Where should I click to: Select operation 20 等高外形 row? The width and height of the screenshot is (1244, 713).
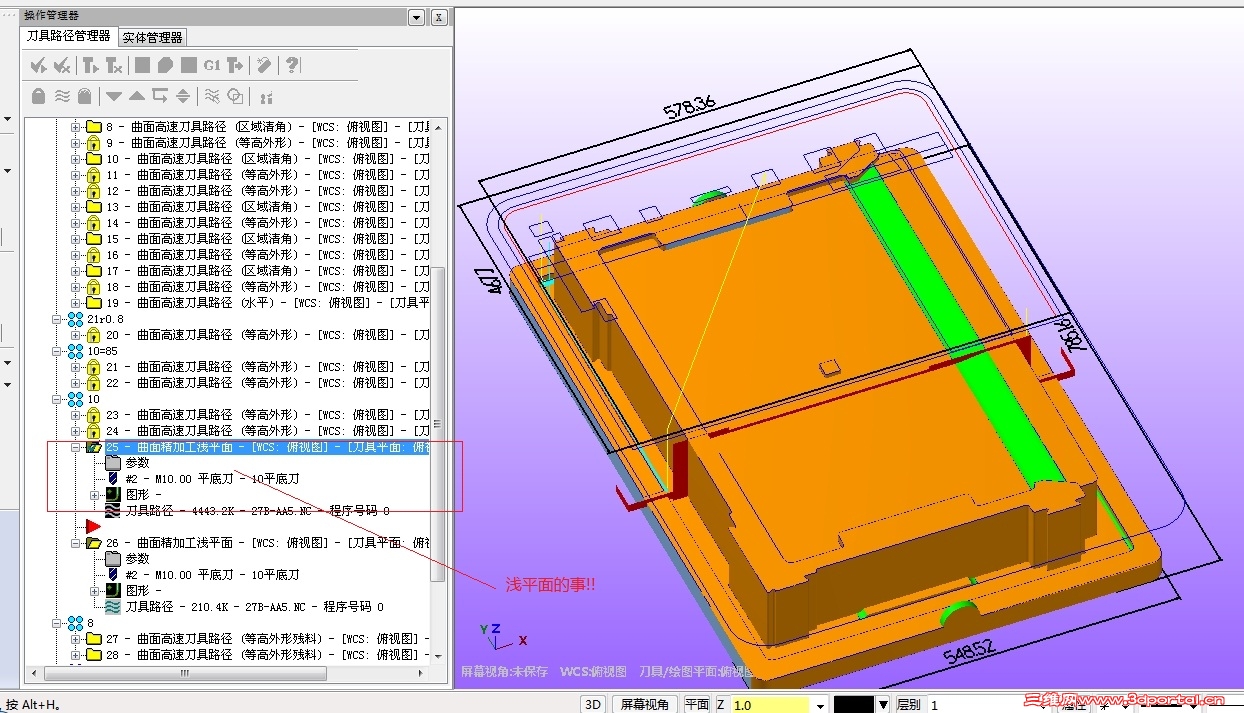[x=267, y=335]
